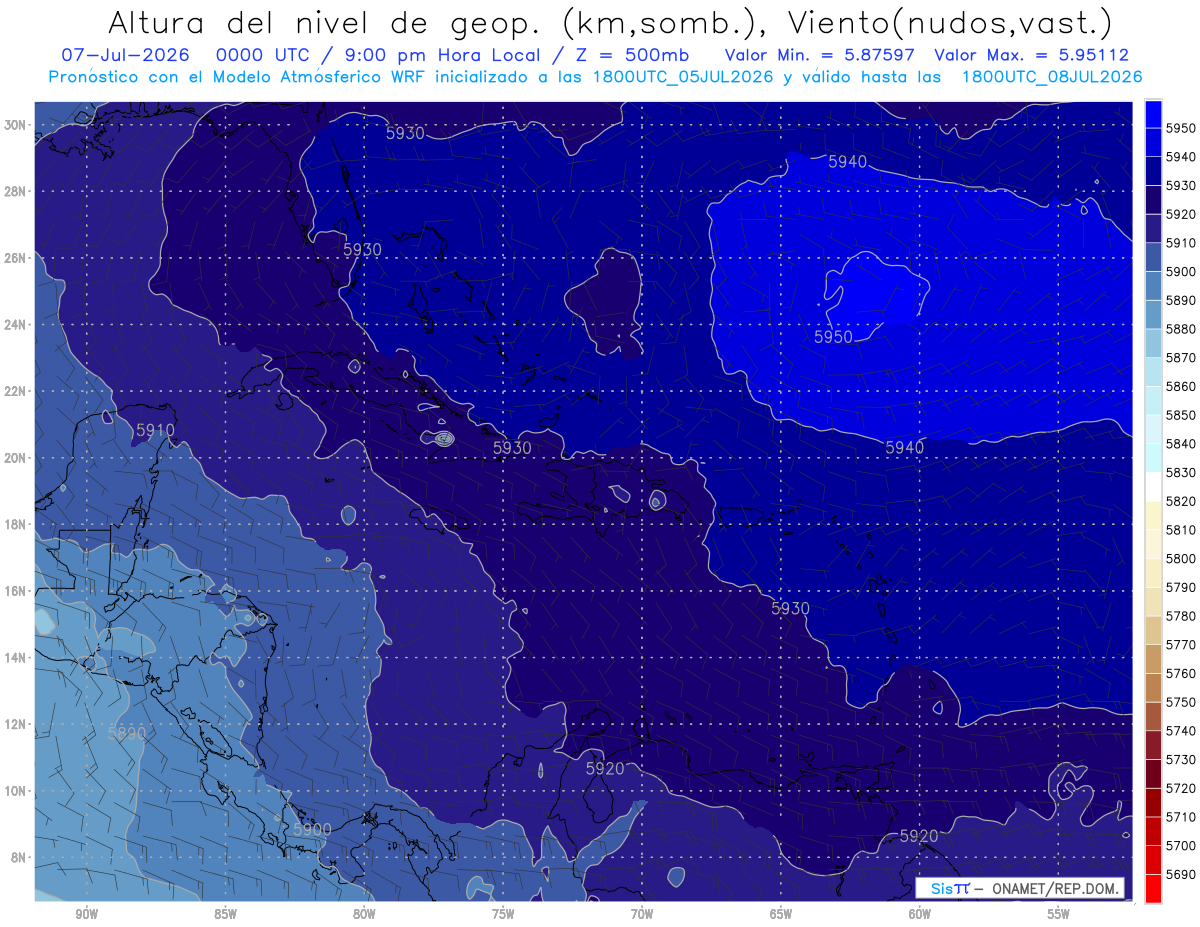This screenshot has width=1200, height=927.
Task: Click the '75W' longitude label
Action: pos(503,913)
